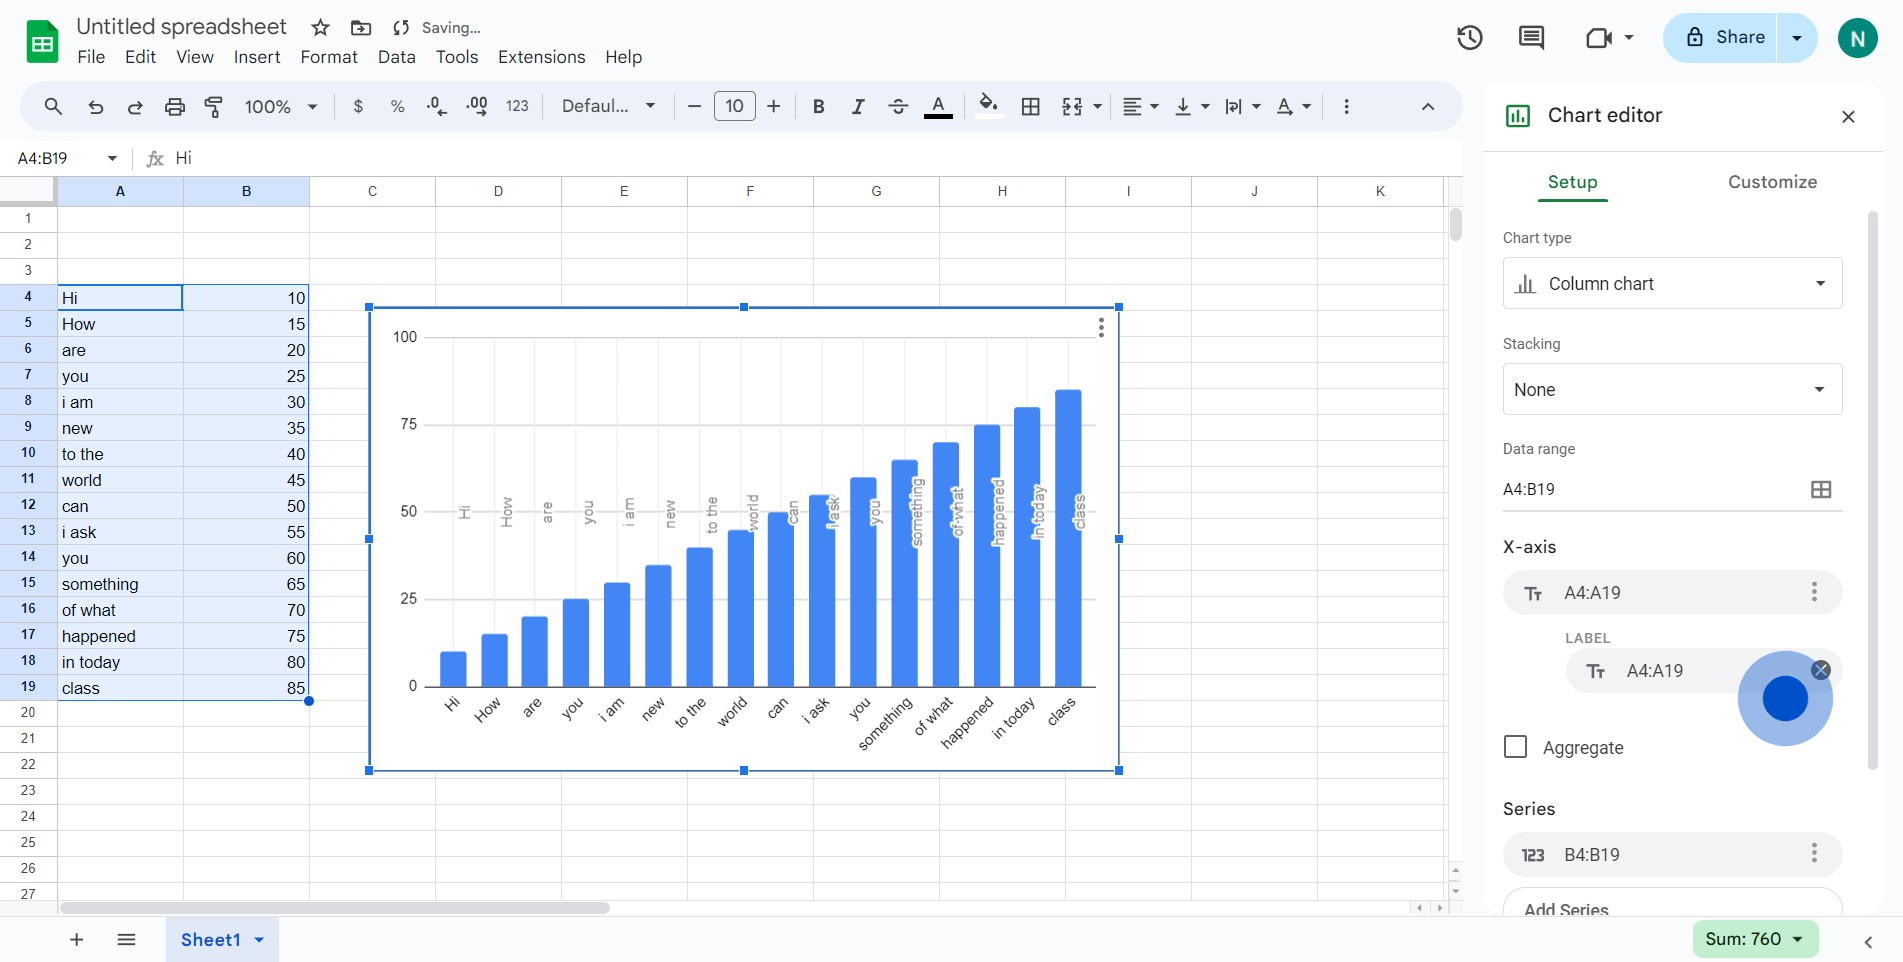Click the paint format roller icon
The image size is (1903, 962).
pos(213,106)
